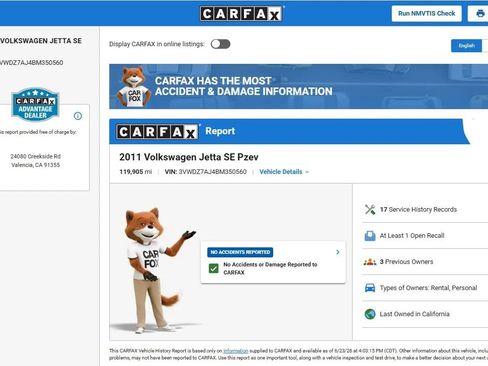Open At Least 1 Open Recall
This screenshot has height=366, width=488.
click(425, 236)
